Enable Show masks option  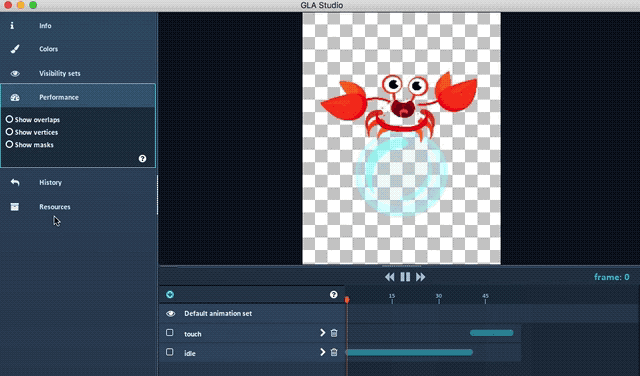pyautogui.click(x=9, y=144)
